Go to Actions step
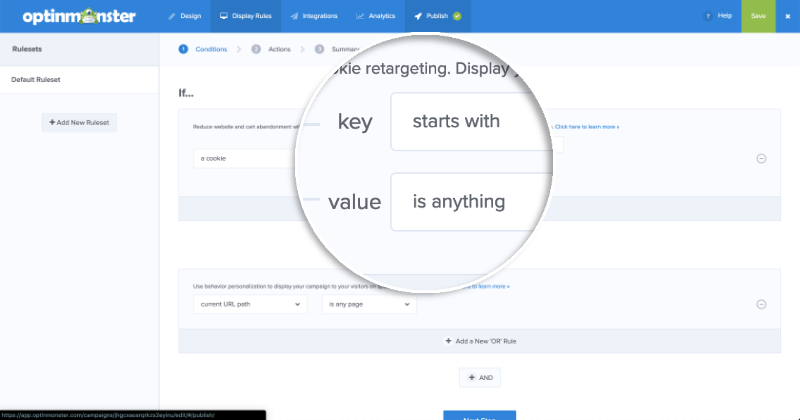 [x=279, y=50]
